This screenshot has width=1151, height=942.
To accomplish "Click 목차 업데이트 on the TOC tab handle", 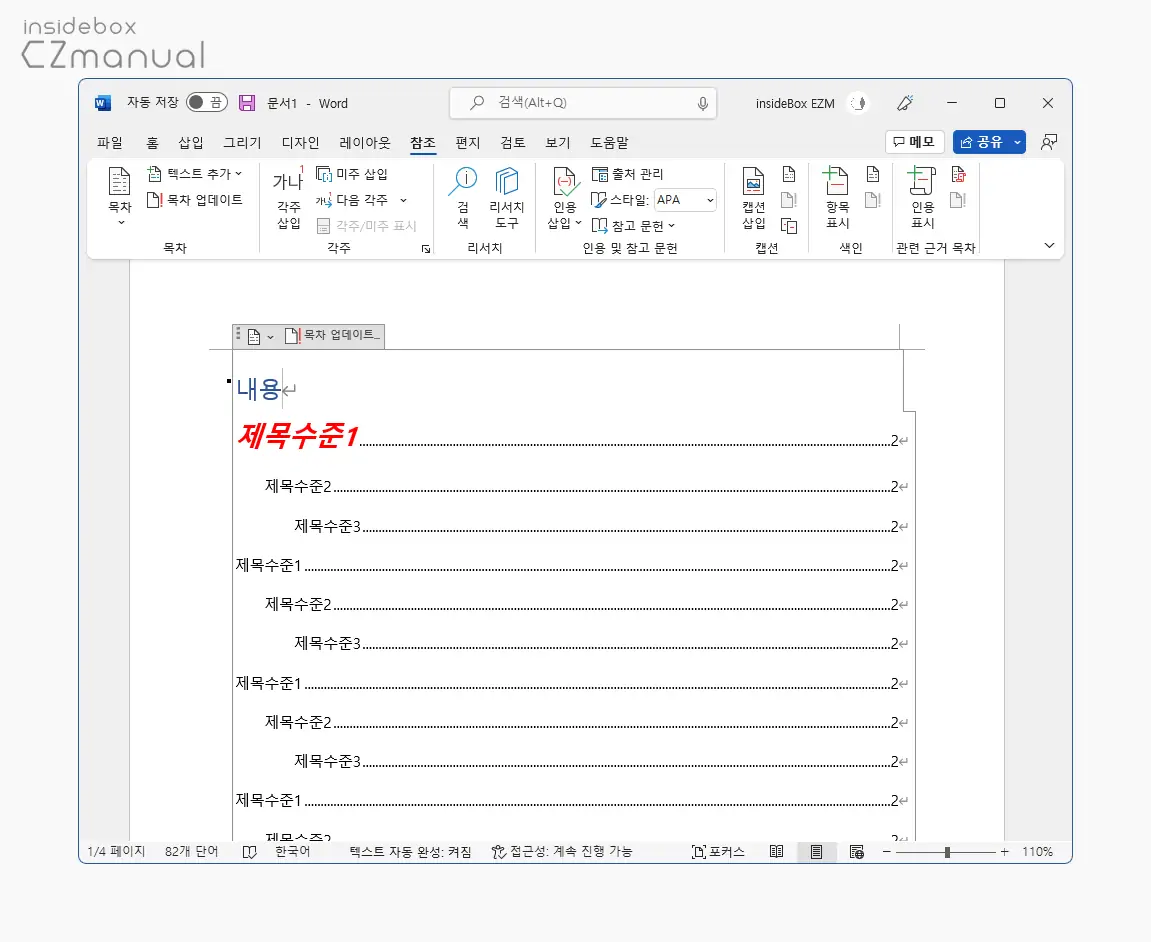I will [333, 336].
